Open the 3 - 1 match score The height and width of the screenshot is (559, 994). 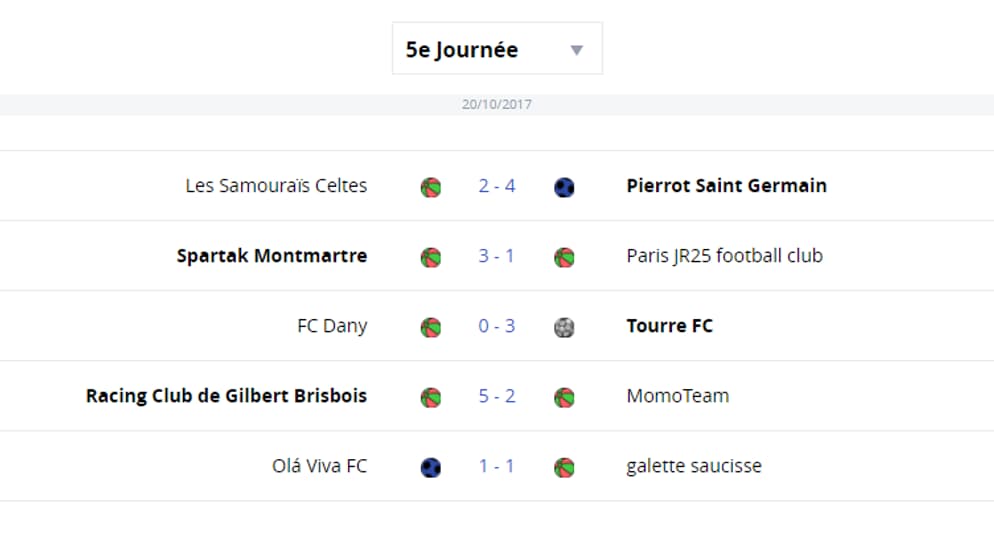coord(496,255)
